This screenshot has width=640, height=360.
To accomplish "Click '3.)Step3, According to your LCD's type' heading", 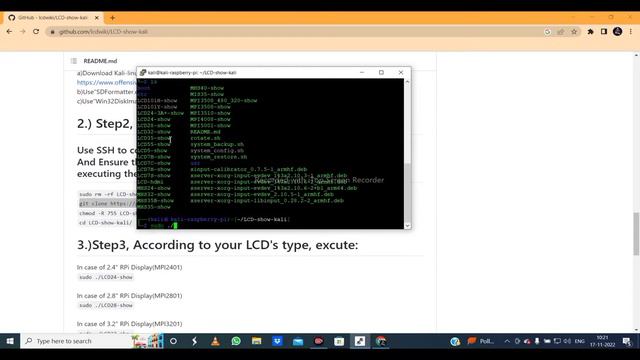I will [x=218, y=245].
